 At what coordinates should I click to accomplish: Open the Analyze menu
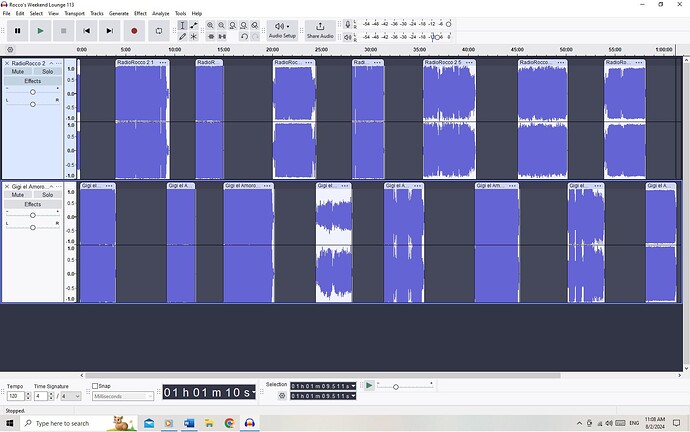[161, 14]
